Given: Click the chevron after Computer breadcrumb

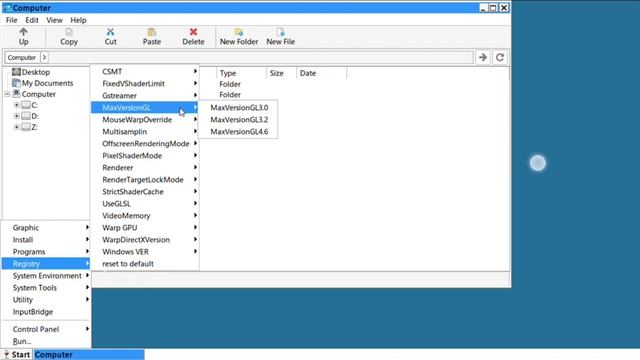Looking at the screenshot, I should (44, 58).
